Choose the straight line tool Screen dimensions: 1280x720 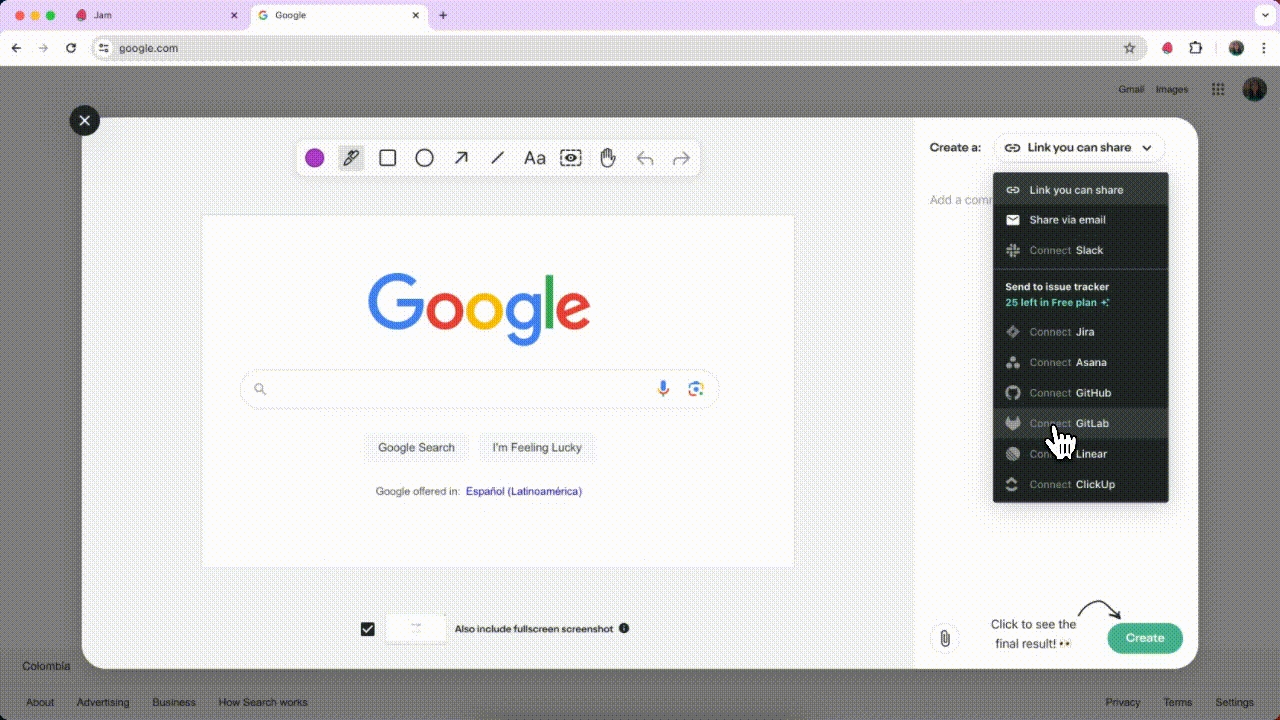pos(497,158)
